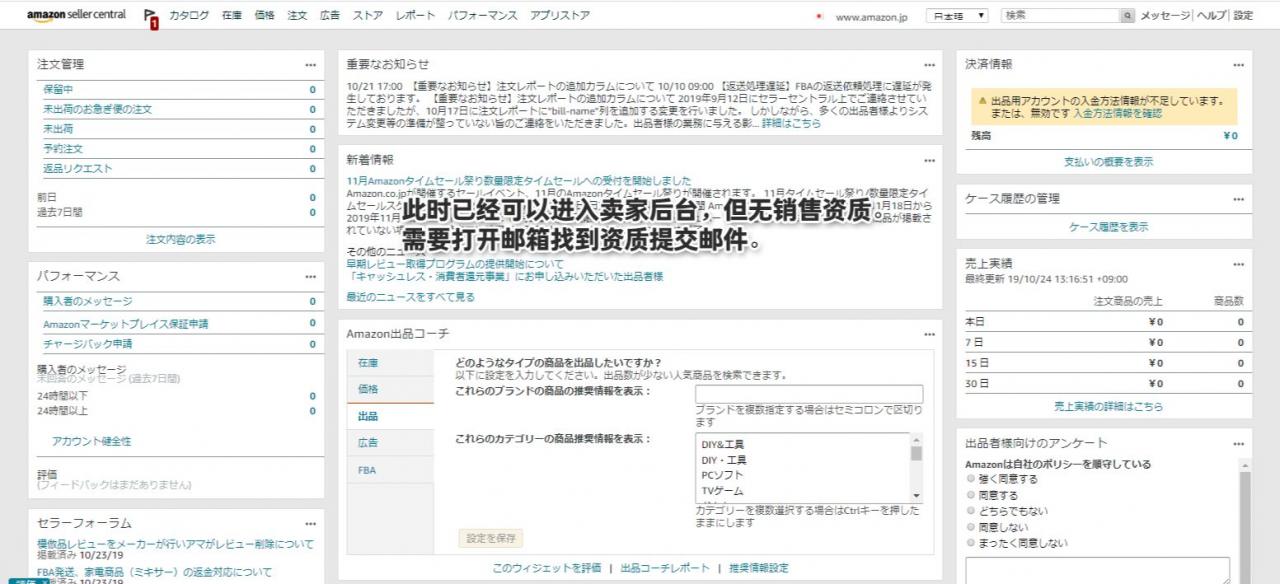This screenshot has height=584, width=1280.
Task: Open the 出品コーチレポート link
Action: pos(665,568)
